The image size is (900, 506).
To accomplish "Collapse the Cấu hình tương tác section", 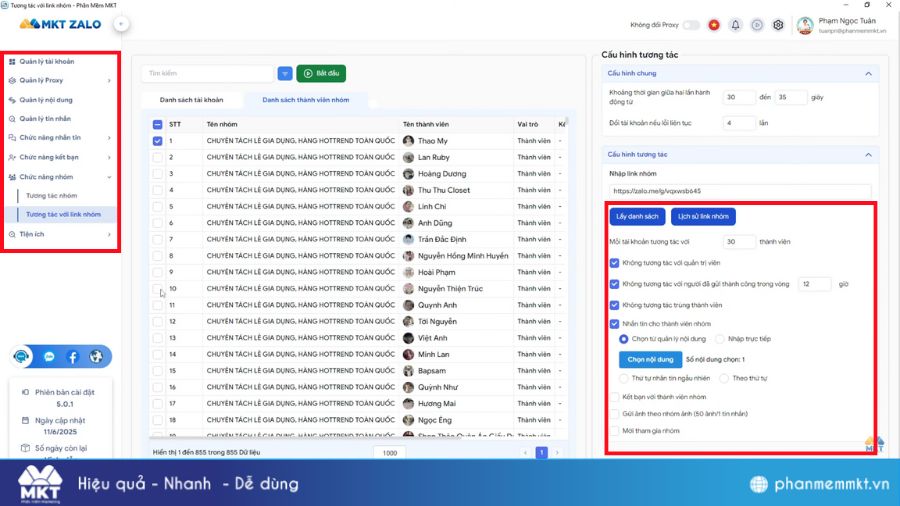I will [x=868, y=154].
